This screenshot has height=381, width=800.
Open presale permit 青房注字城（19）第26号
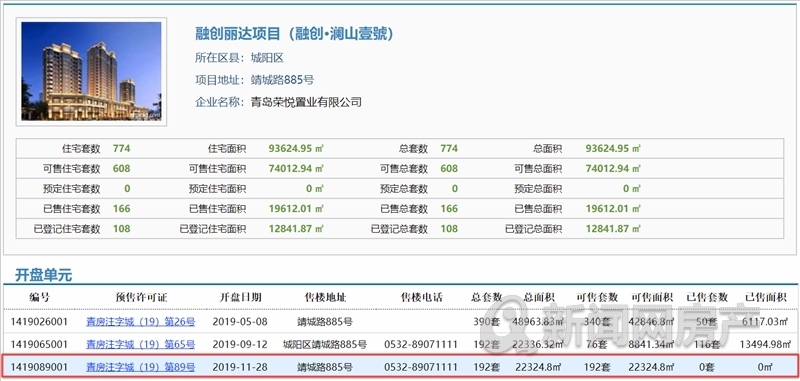pos(140,322)
